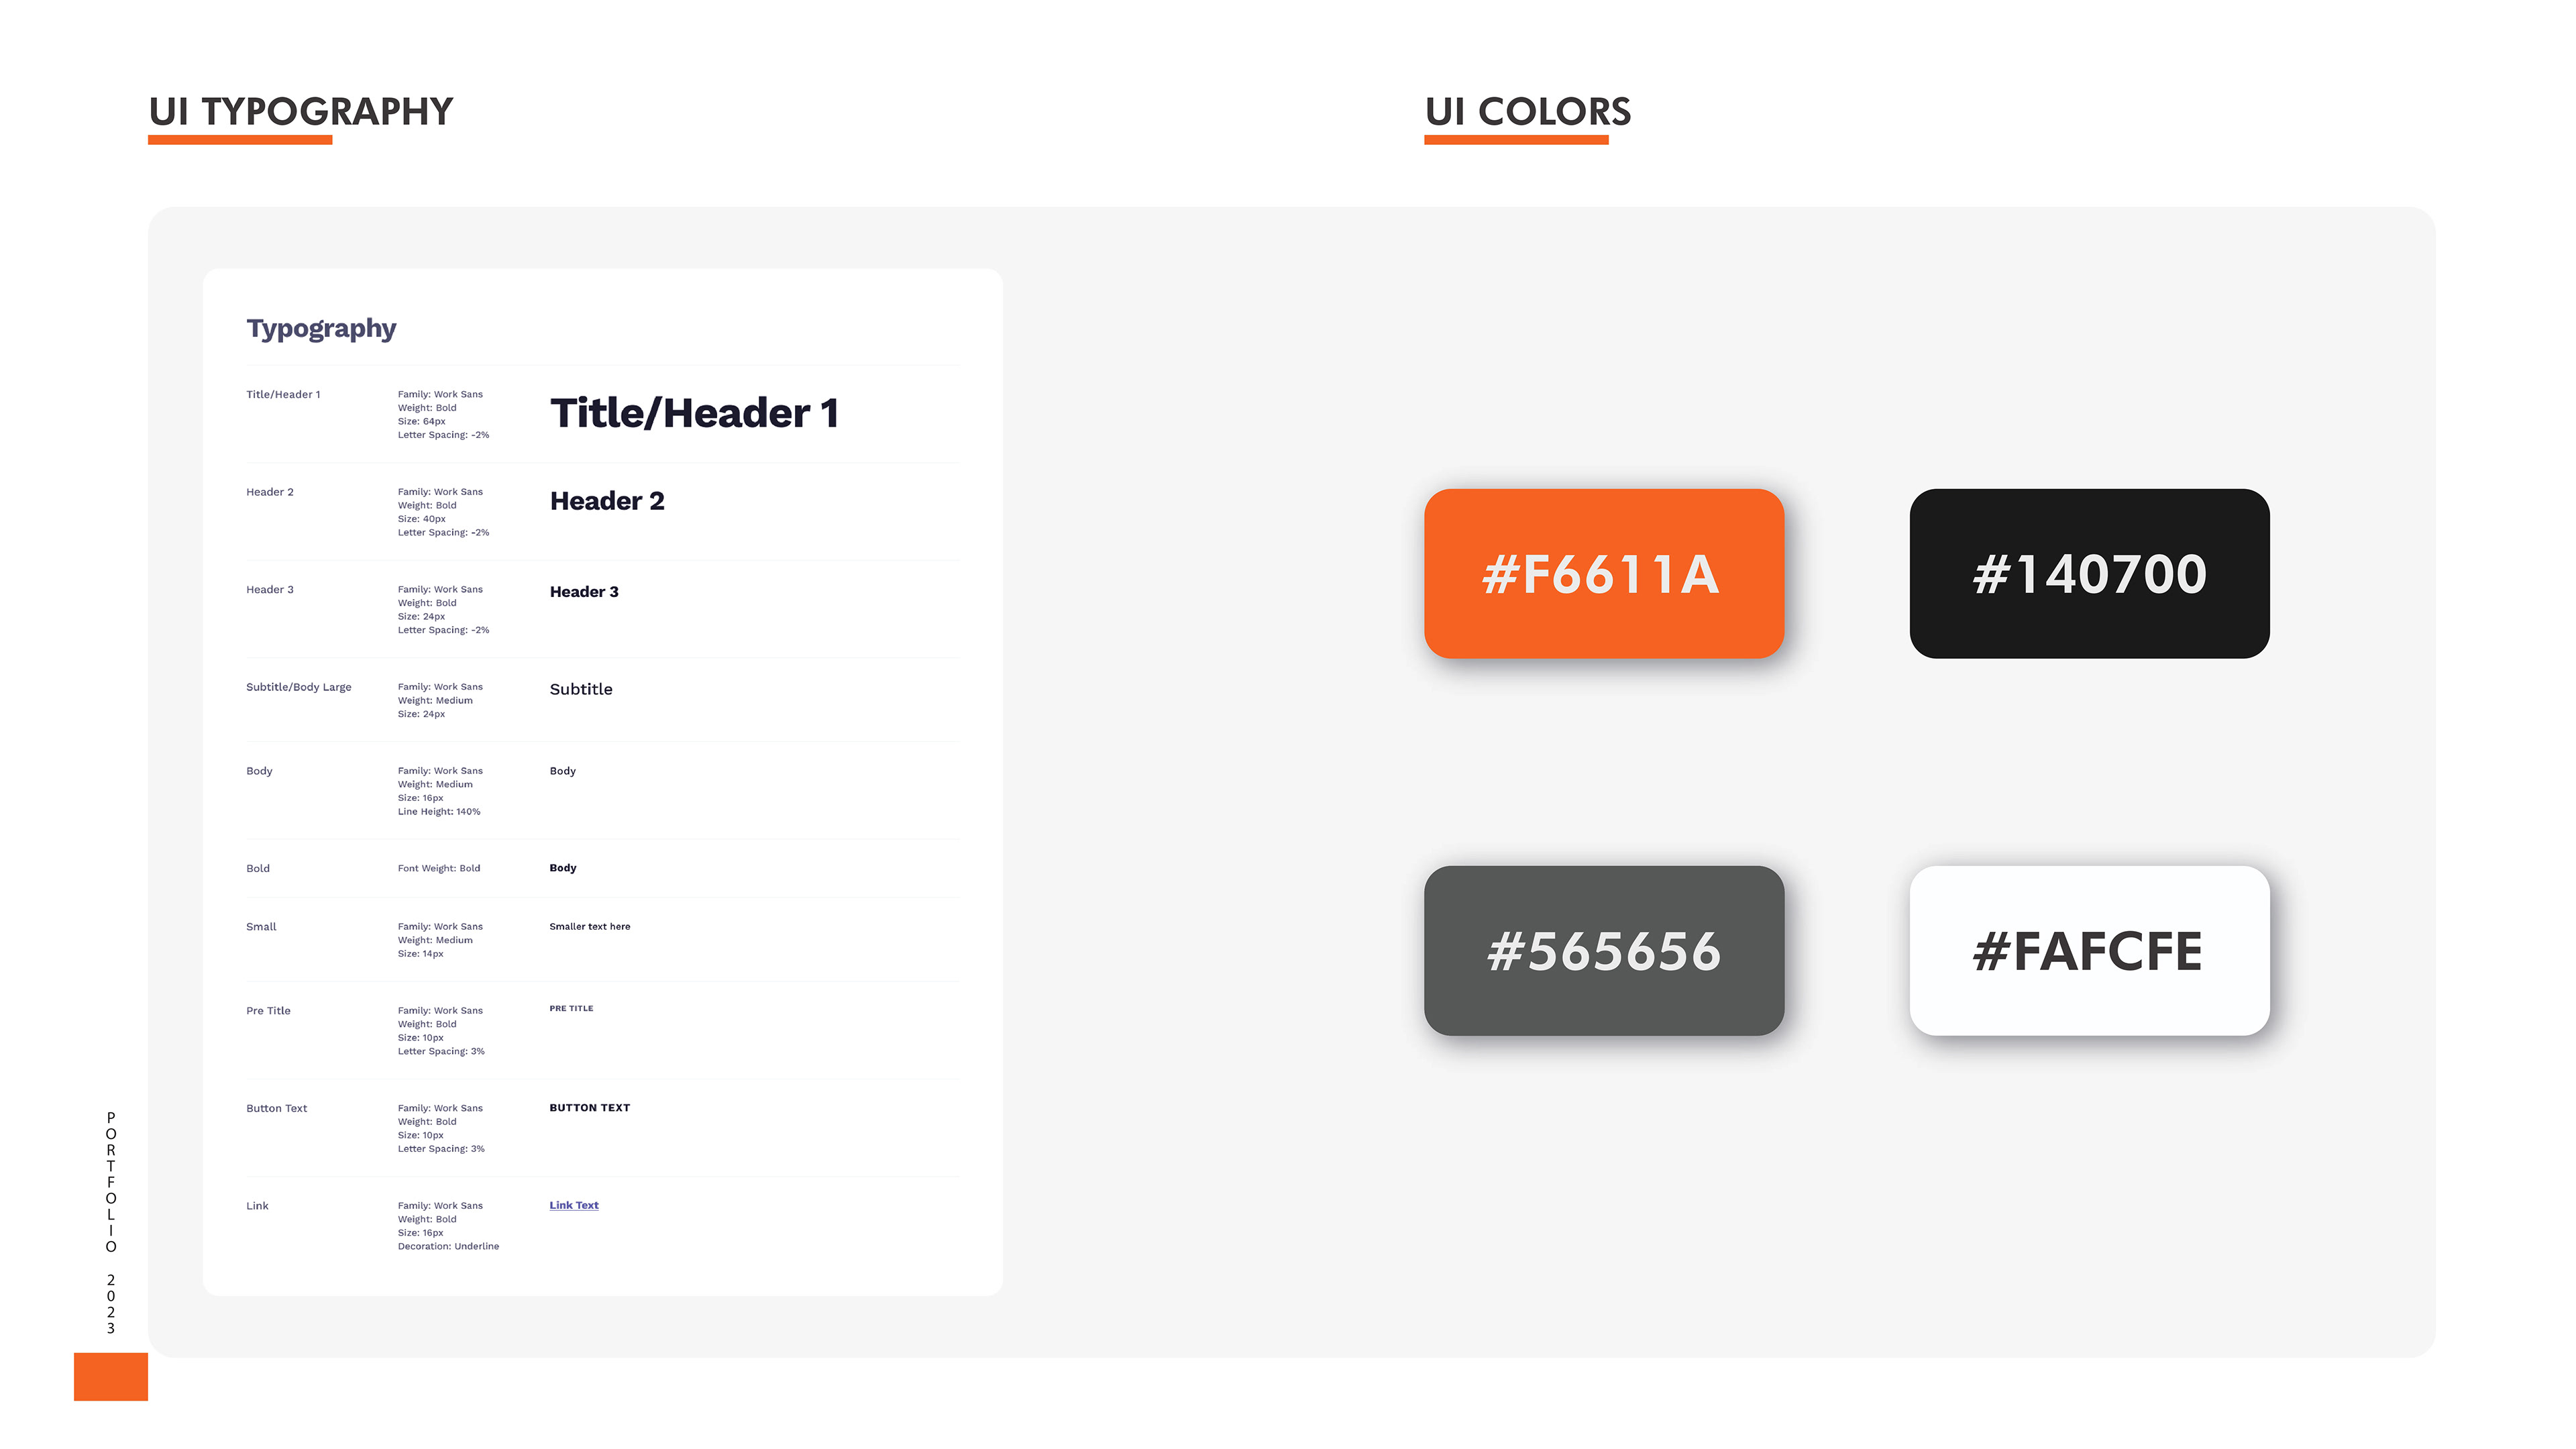
Task: Select the Header 2 sample text
Action: (x=607, y=501)
